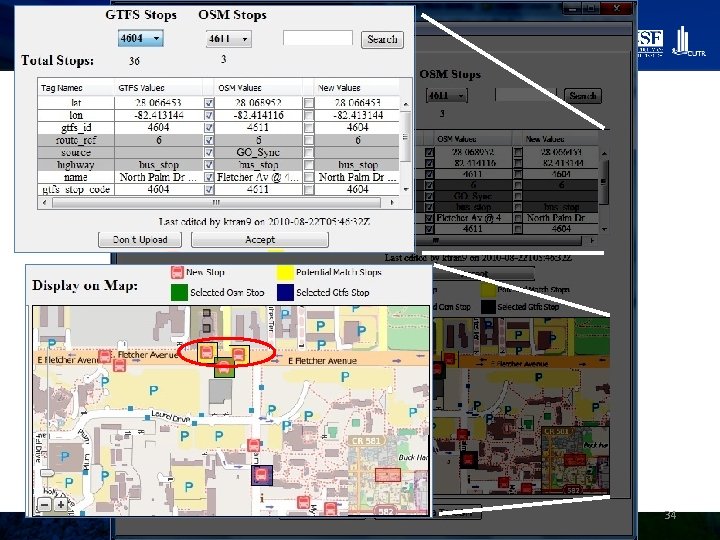This screenshot has width=720, height=540.
Task: Enable OSM checkbox in the gtfs_stop_code row
Action: click(309, 189)
